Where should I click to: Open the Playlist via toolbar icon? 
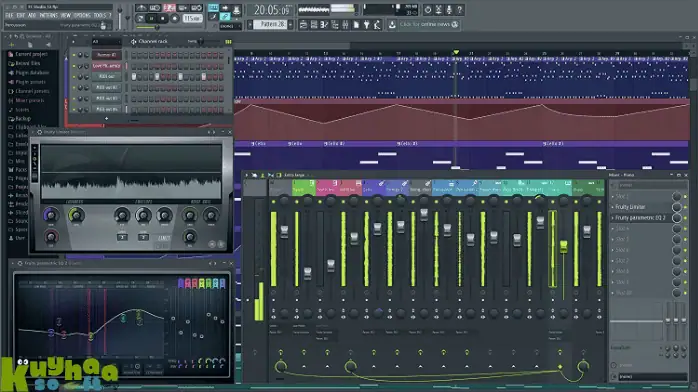[x=304, y=24]
